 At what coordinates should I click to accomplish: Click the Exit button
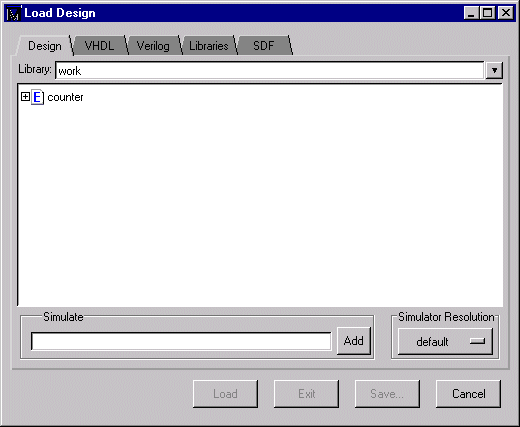306,394
